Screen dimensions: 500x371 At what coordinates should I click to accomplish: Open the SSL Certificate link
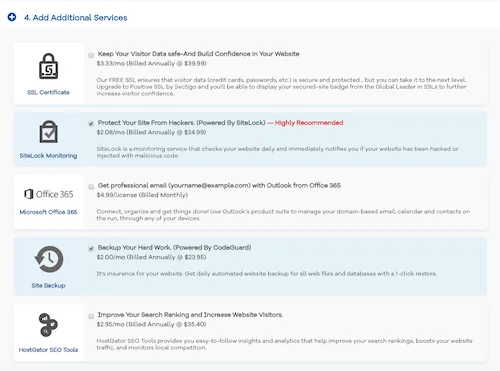click(48, 92)
